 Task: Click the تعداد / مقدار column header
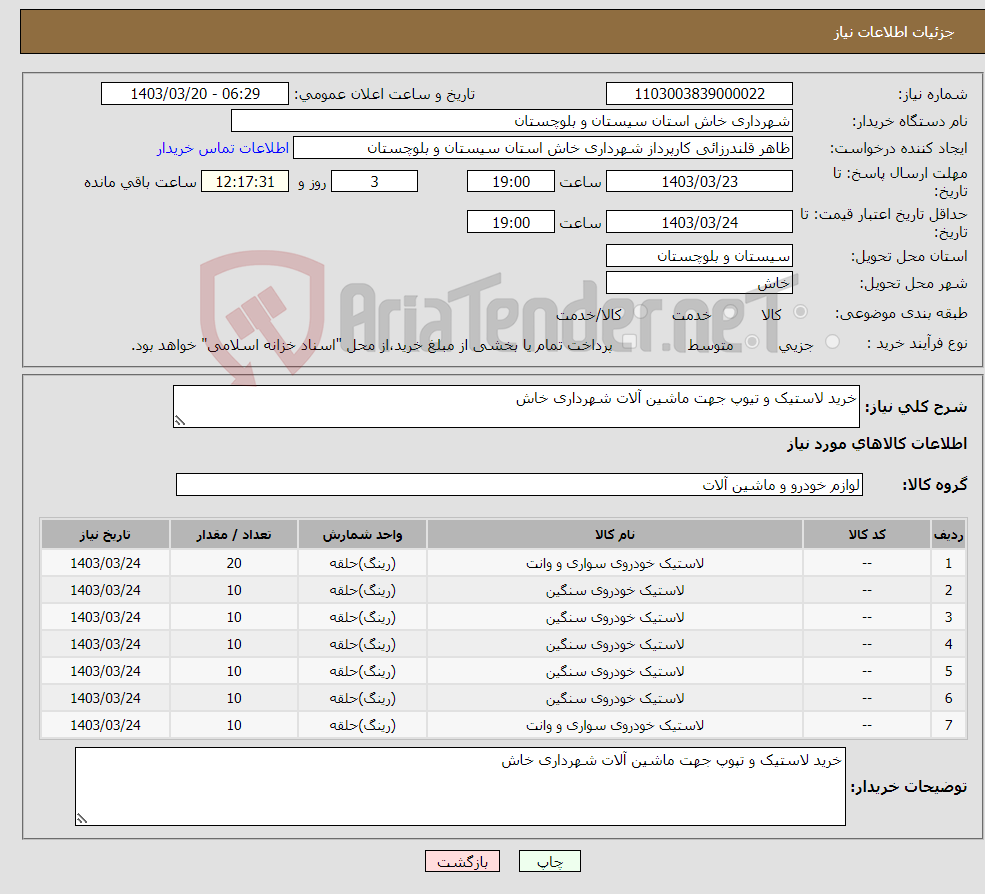(x=234, y=534)
